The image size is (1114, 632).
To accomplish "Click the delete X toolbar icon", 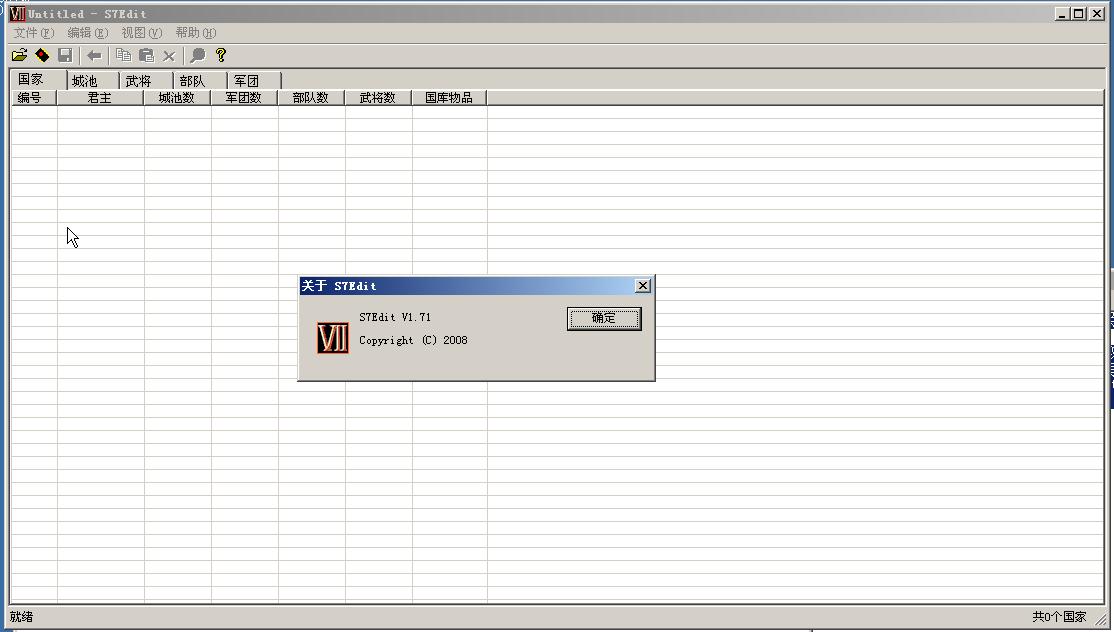I will click(x=169, y=55).
